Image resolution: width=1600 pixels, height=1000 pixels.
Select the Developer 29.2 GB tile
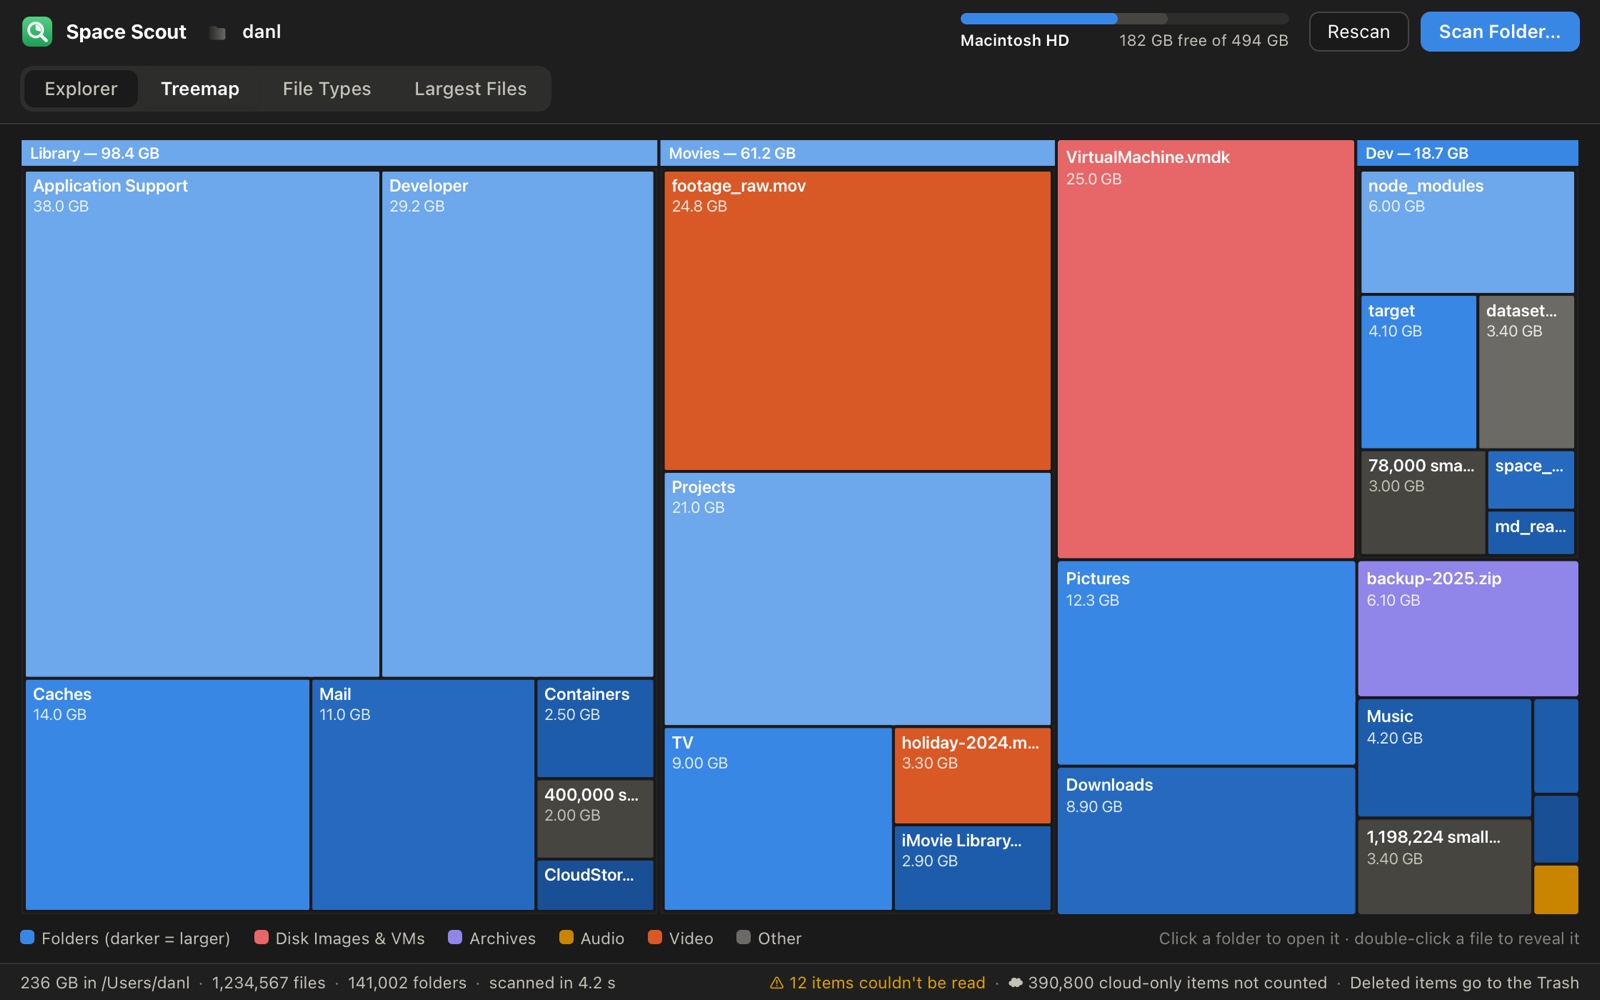(517, 424)
